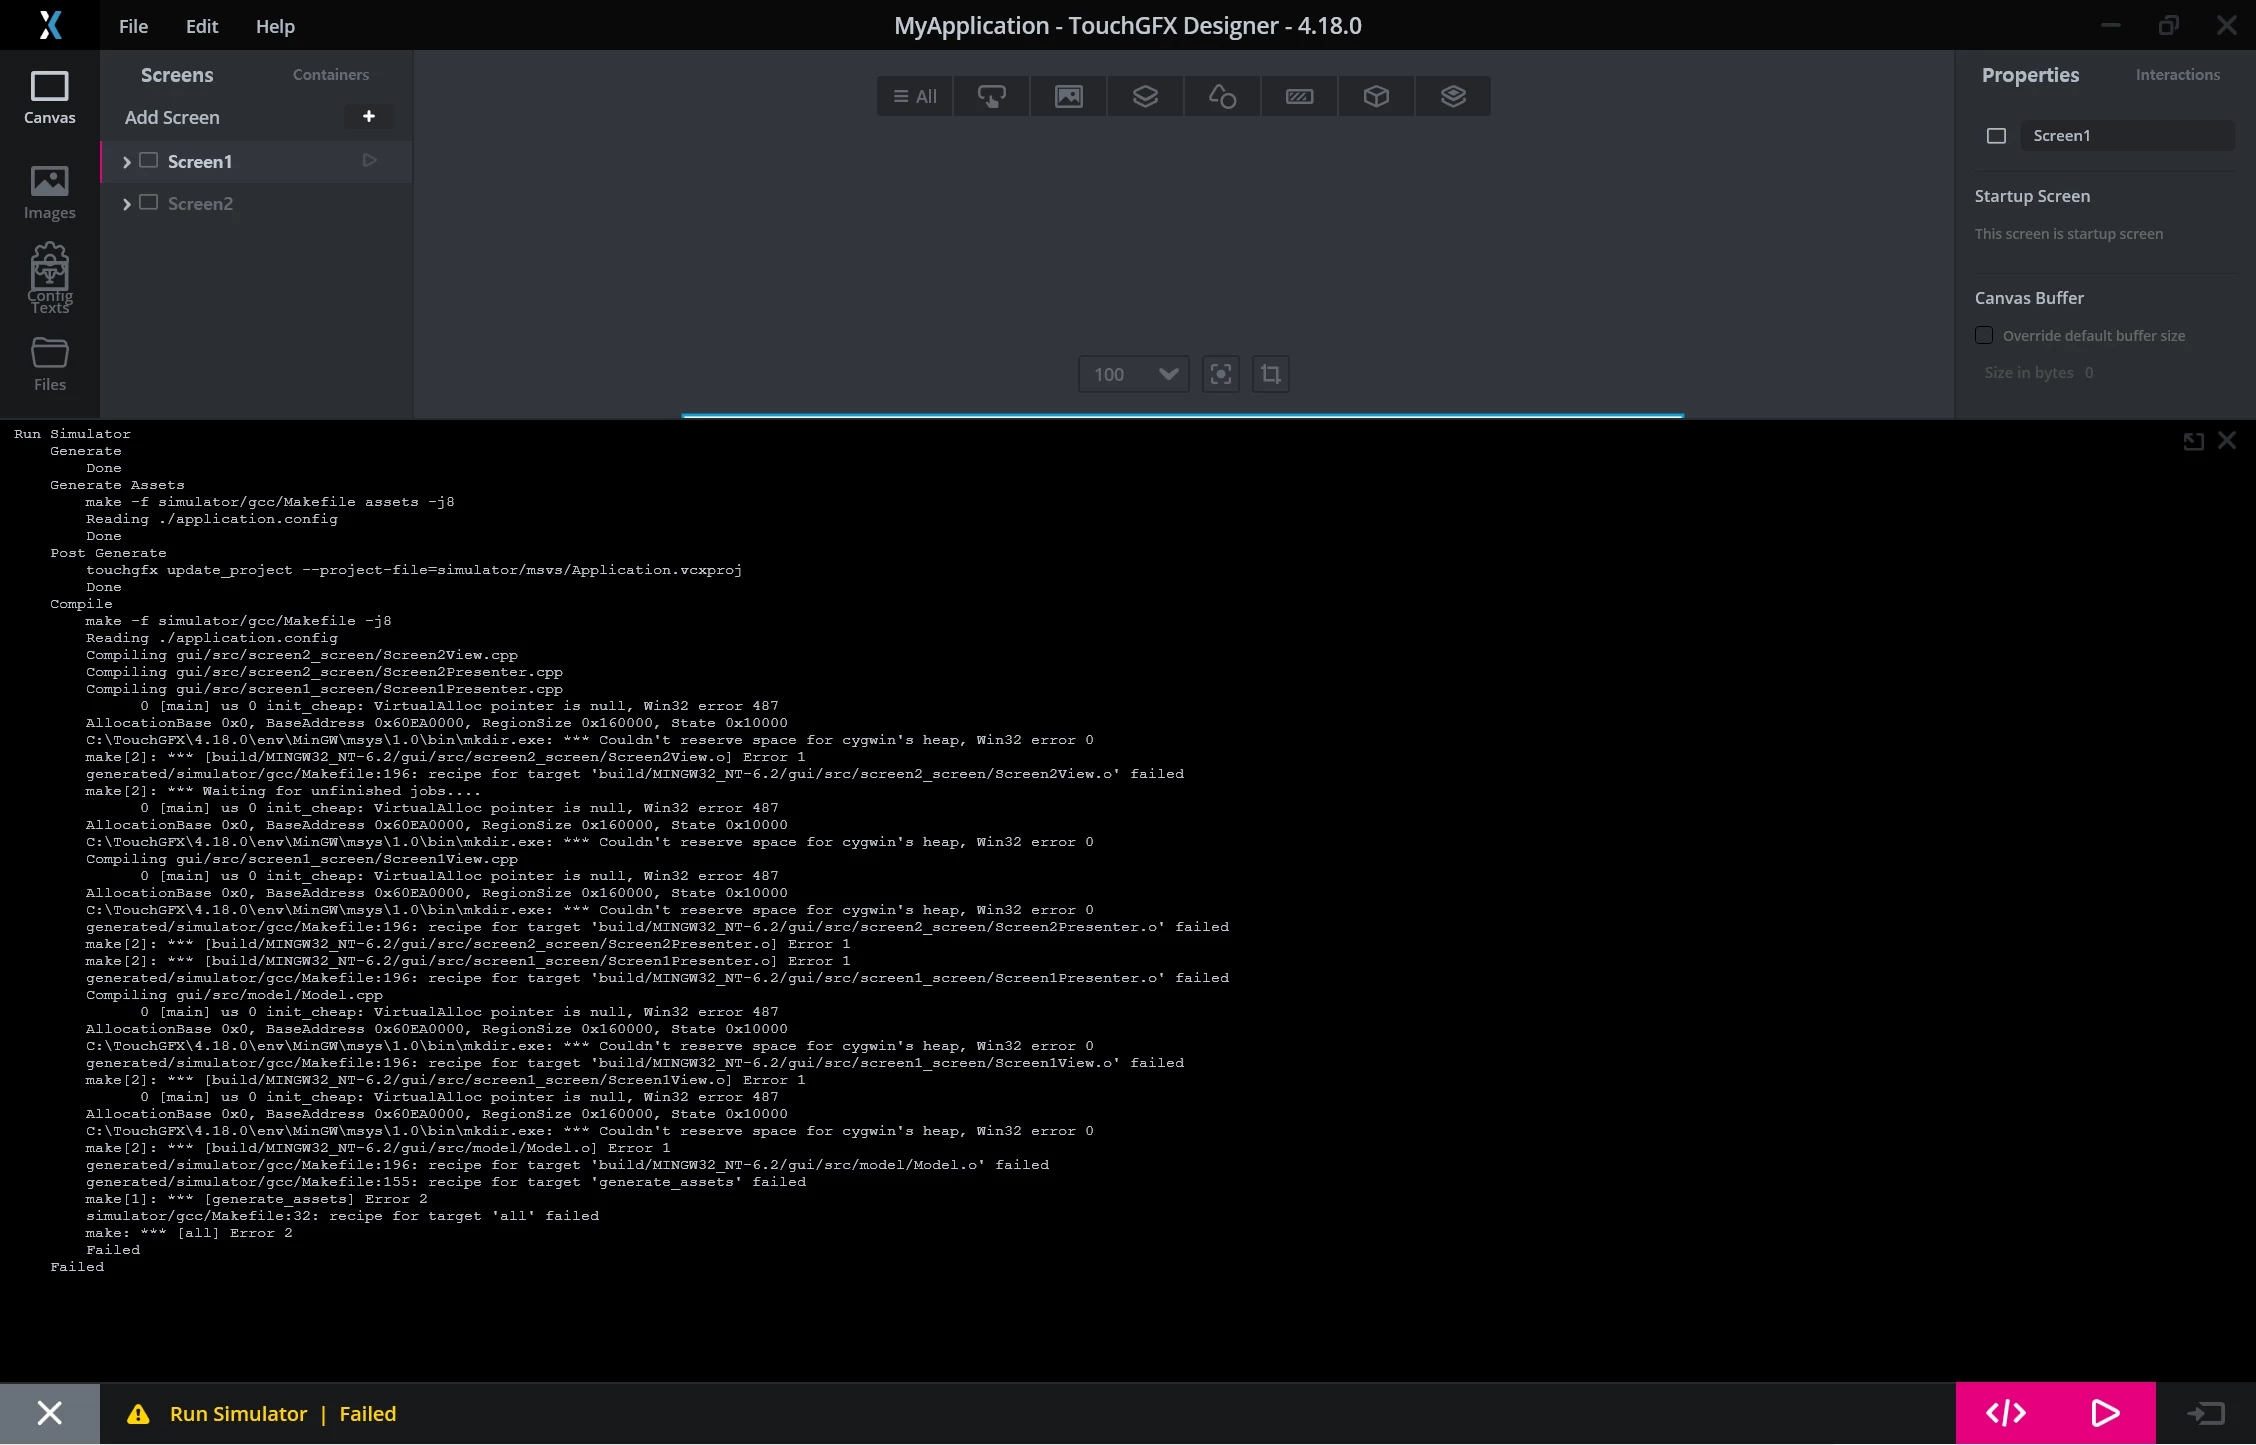2256x1445 pixels.
Task: Open the Miscellaneous cube widget category
Action: [x=1376, y=96]
